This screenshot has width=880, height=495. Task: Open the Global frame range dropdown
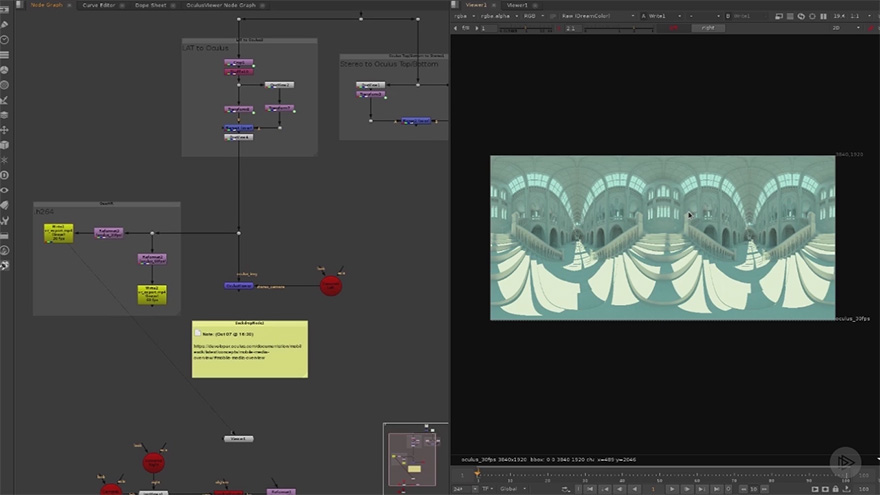[513, 489]
